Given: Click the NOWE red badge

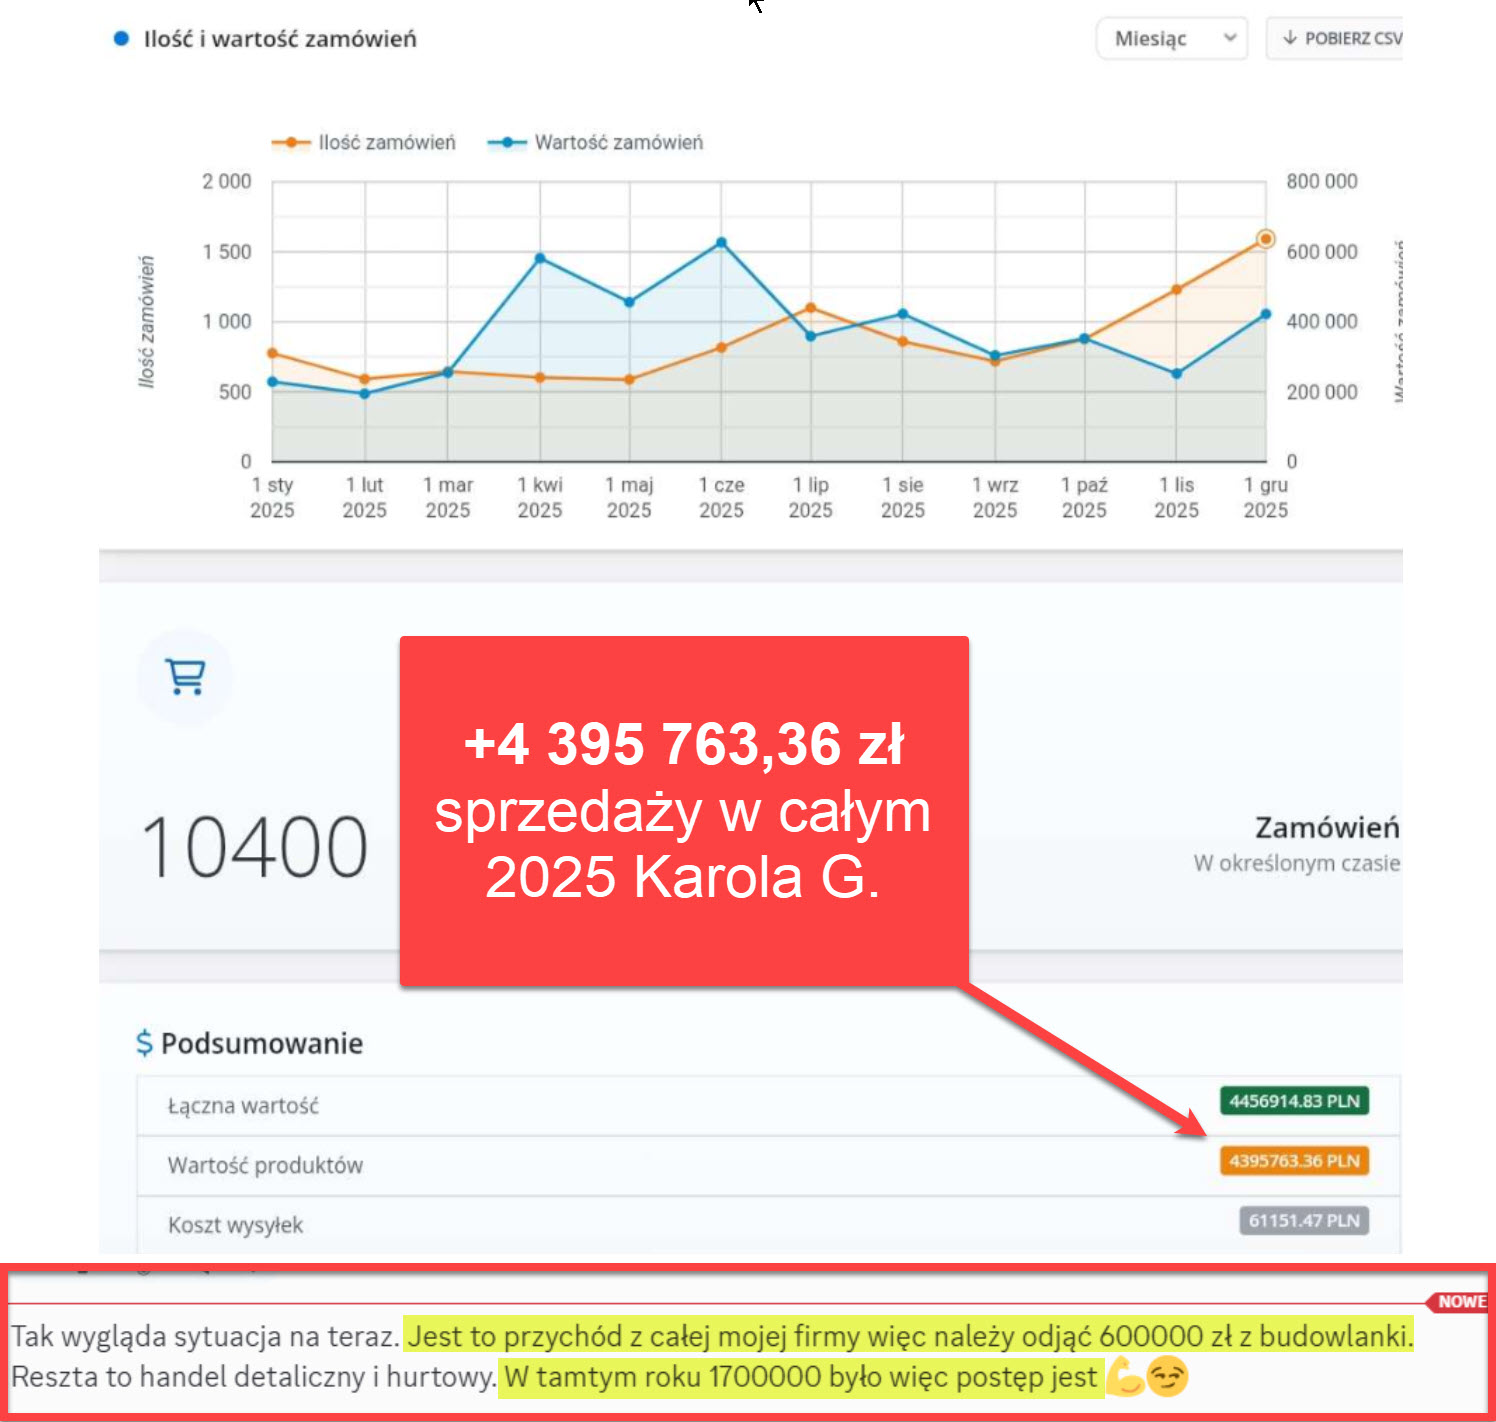Looking at the screenshot, I should point(1460,1301).
